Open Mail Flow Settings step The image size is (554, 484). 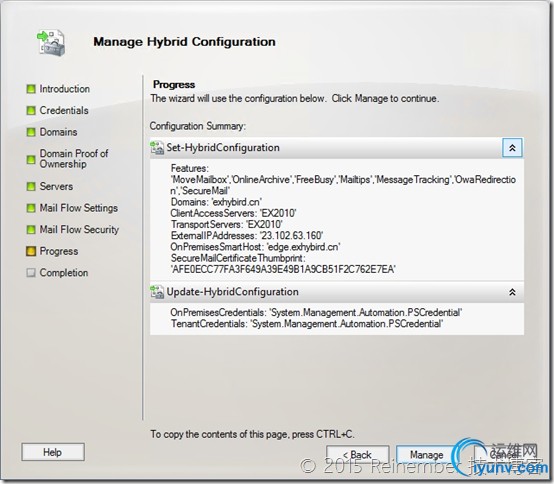78,208
